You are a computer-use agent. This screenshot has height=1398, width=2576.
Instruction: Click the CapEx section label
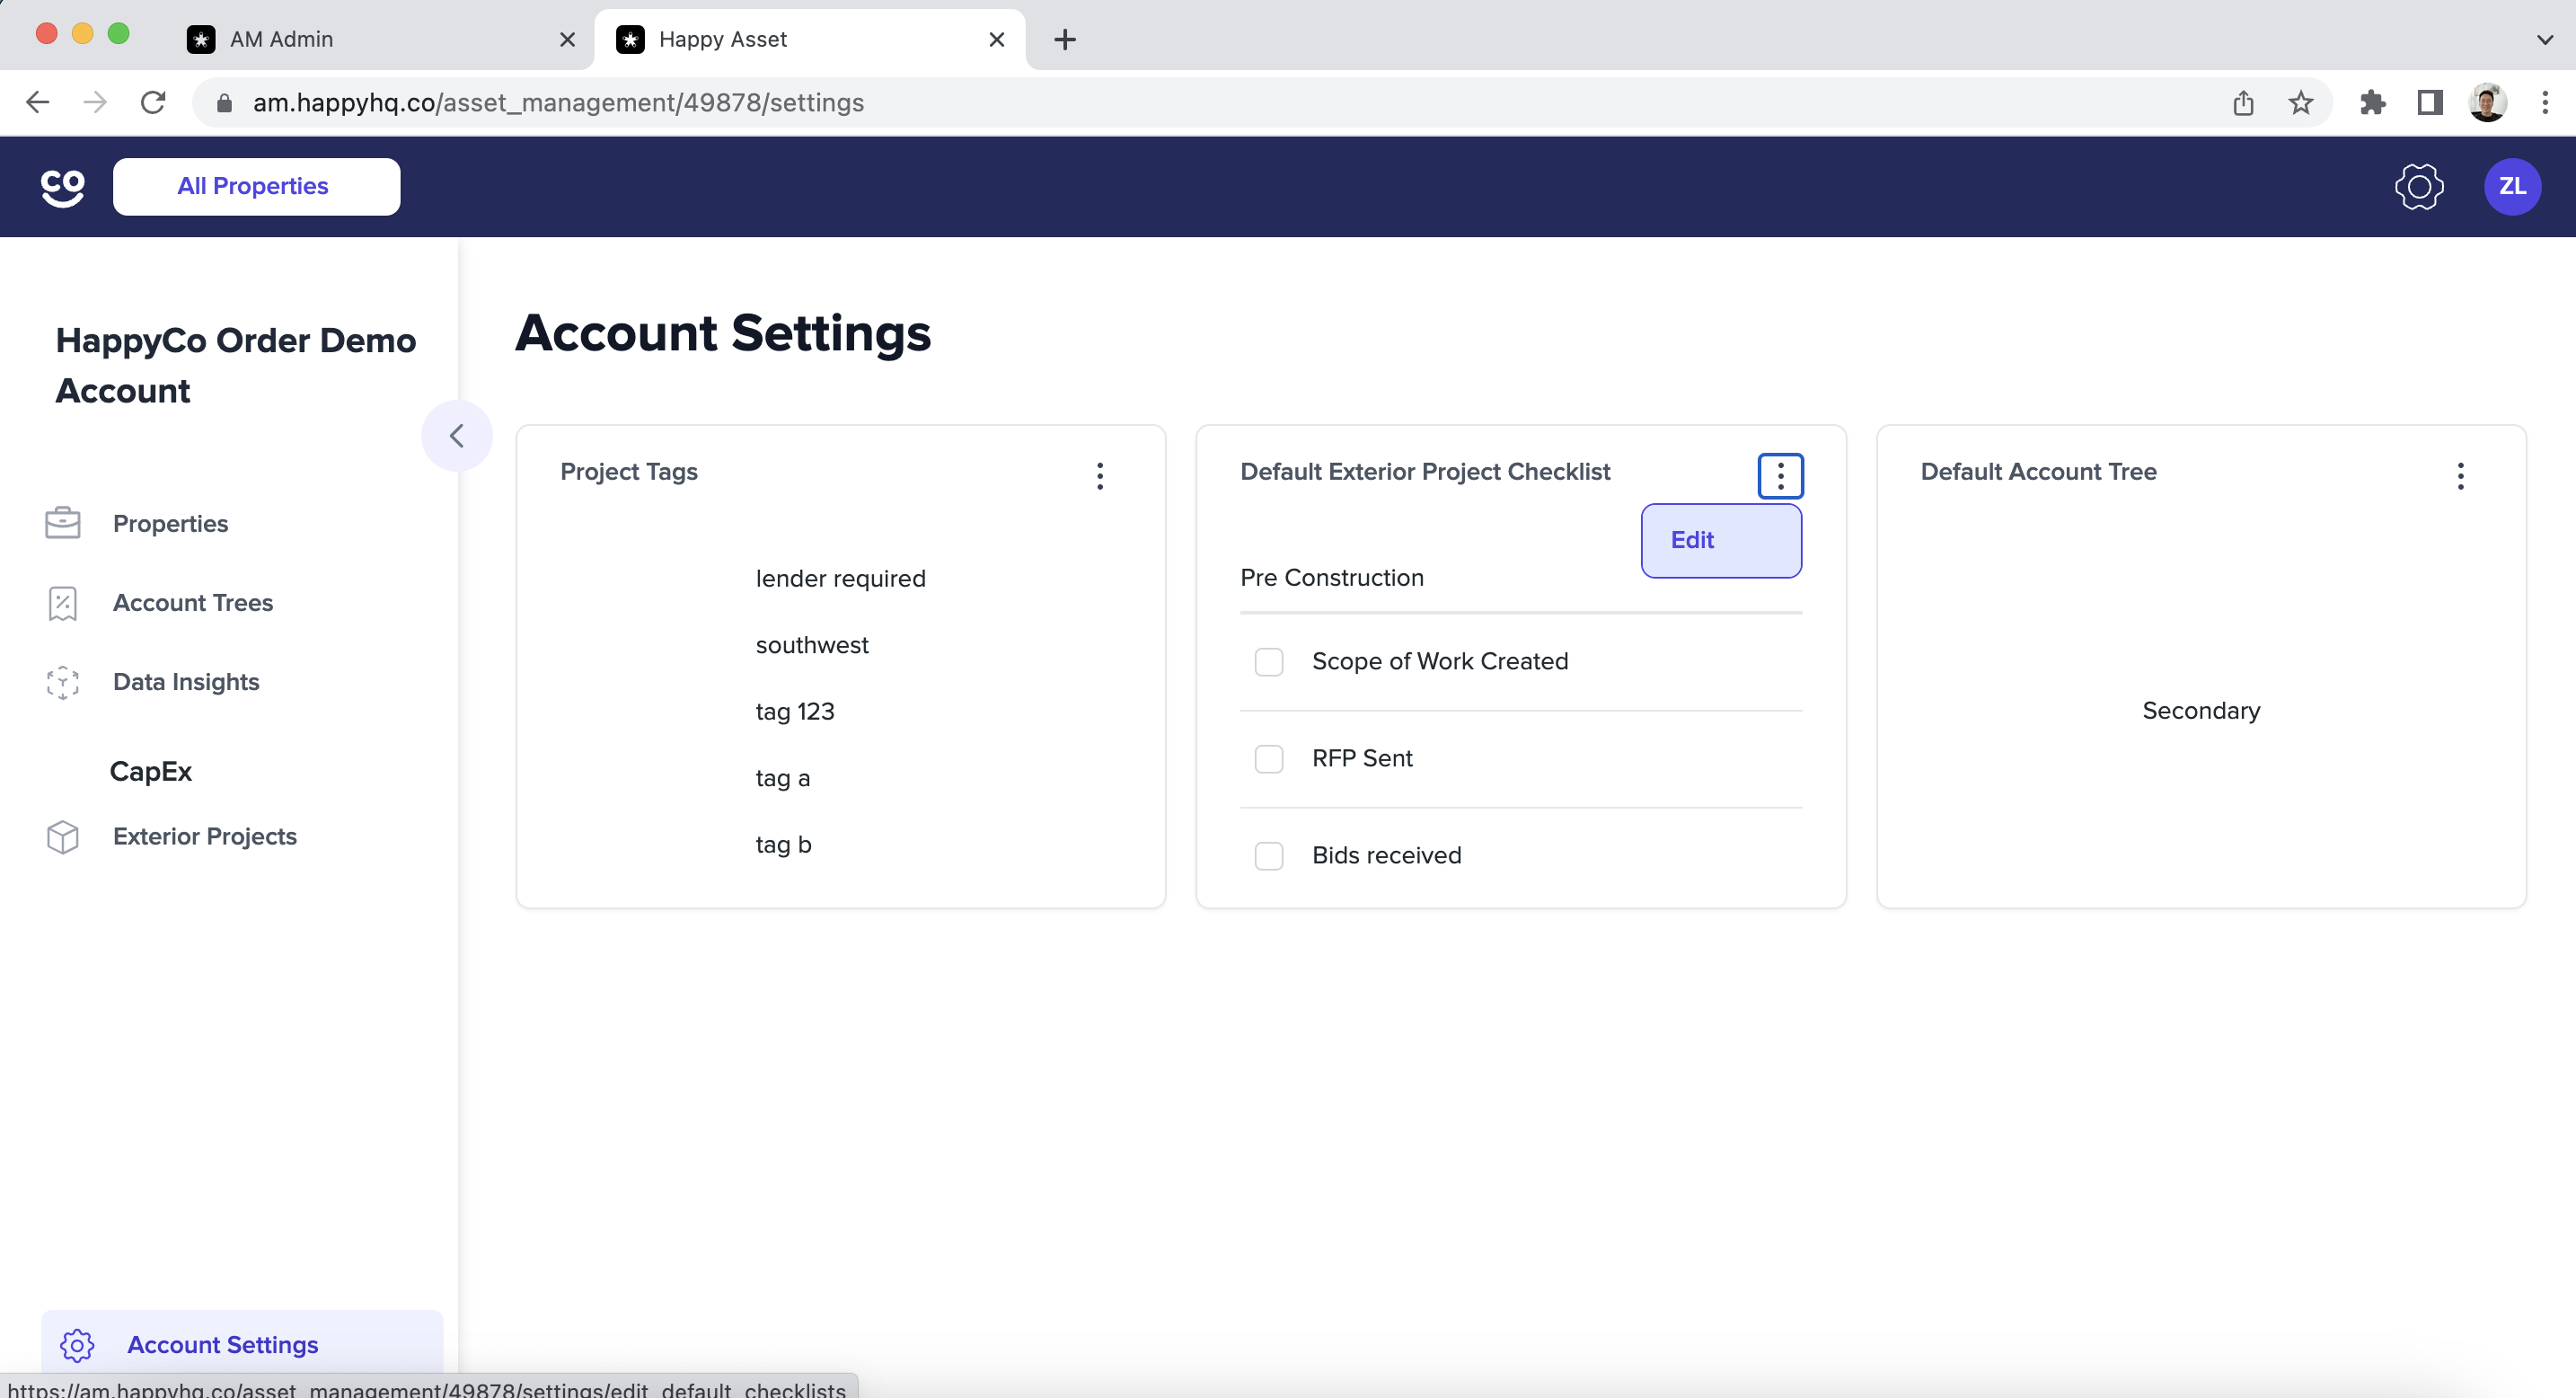tap(151, 772)
